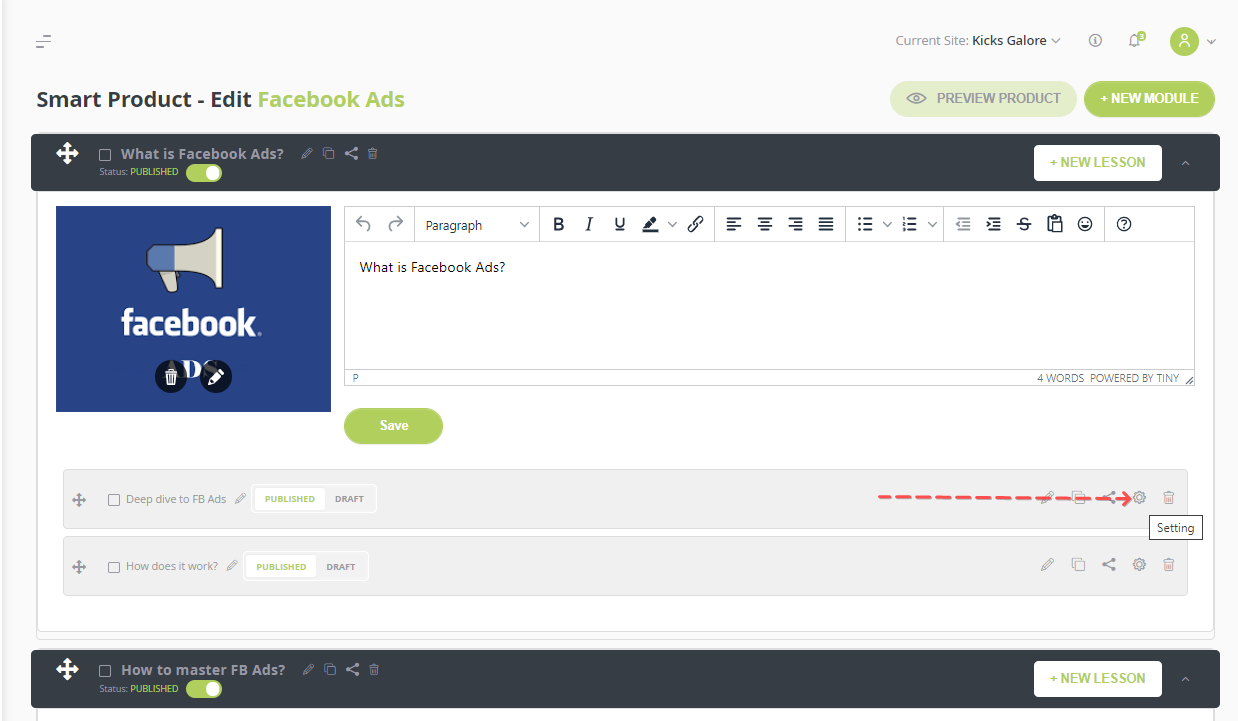Toggle underline formatting
1238x721 pixels.
(620, 225)
